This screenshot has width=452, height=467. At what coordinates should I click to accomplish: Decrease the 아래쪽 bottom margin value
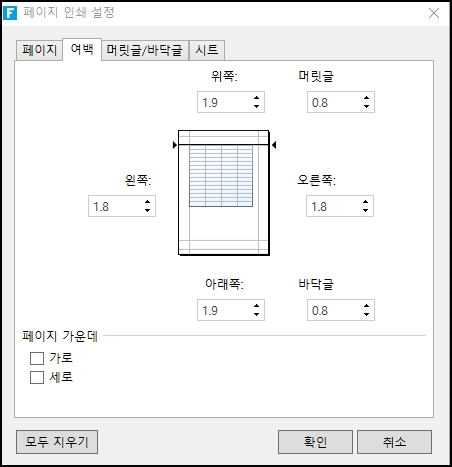pyautogui.click(x=256, y=314)
